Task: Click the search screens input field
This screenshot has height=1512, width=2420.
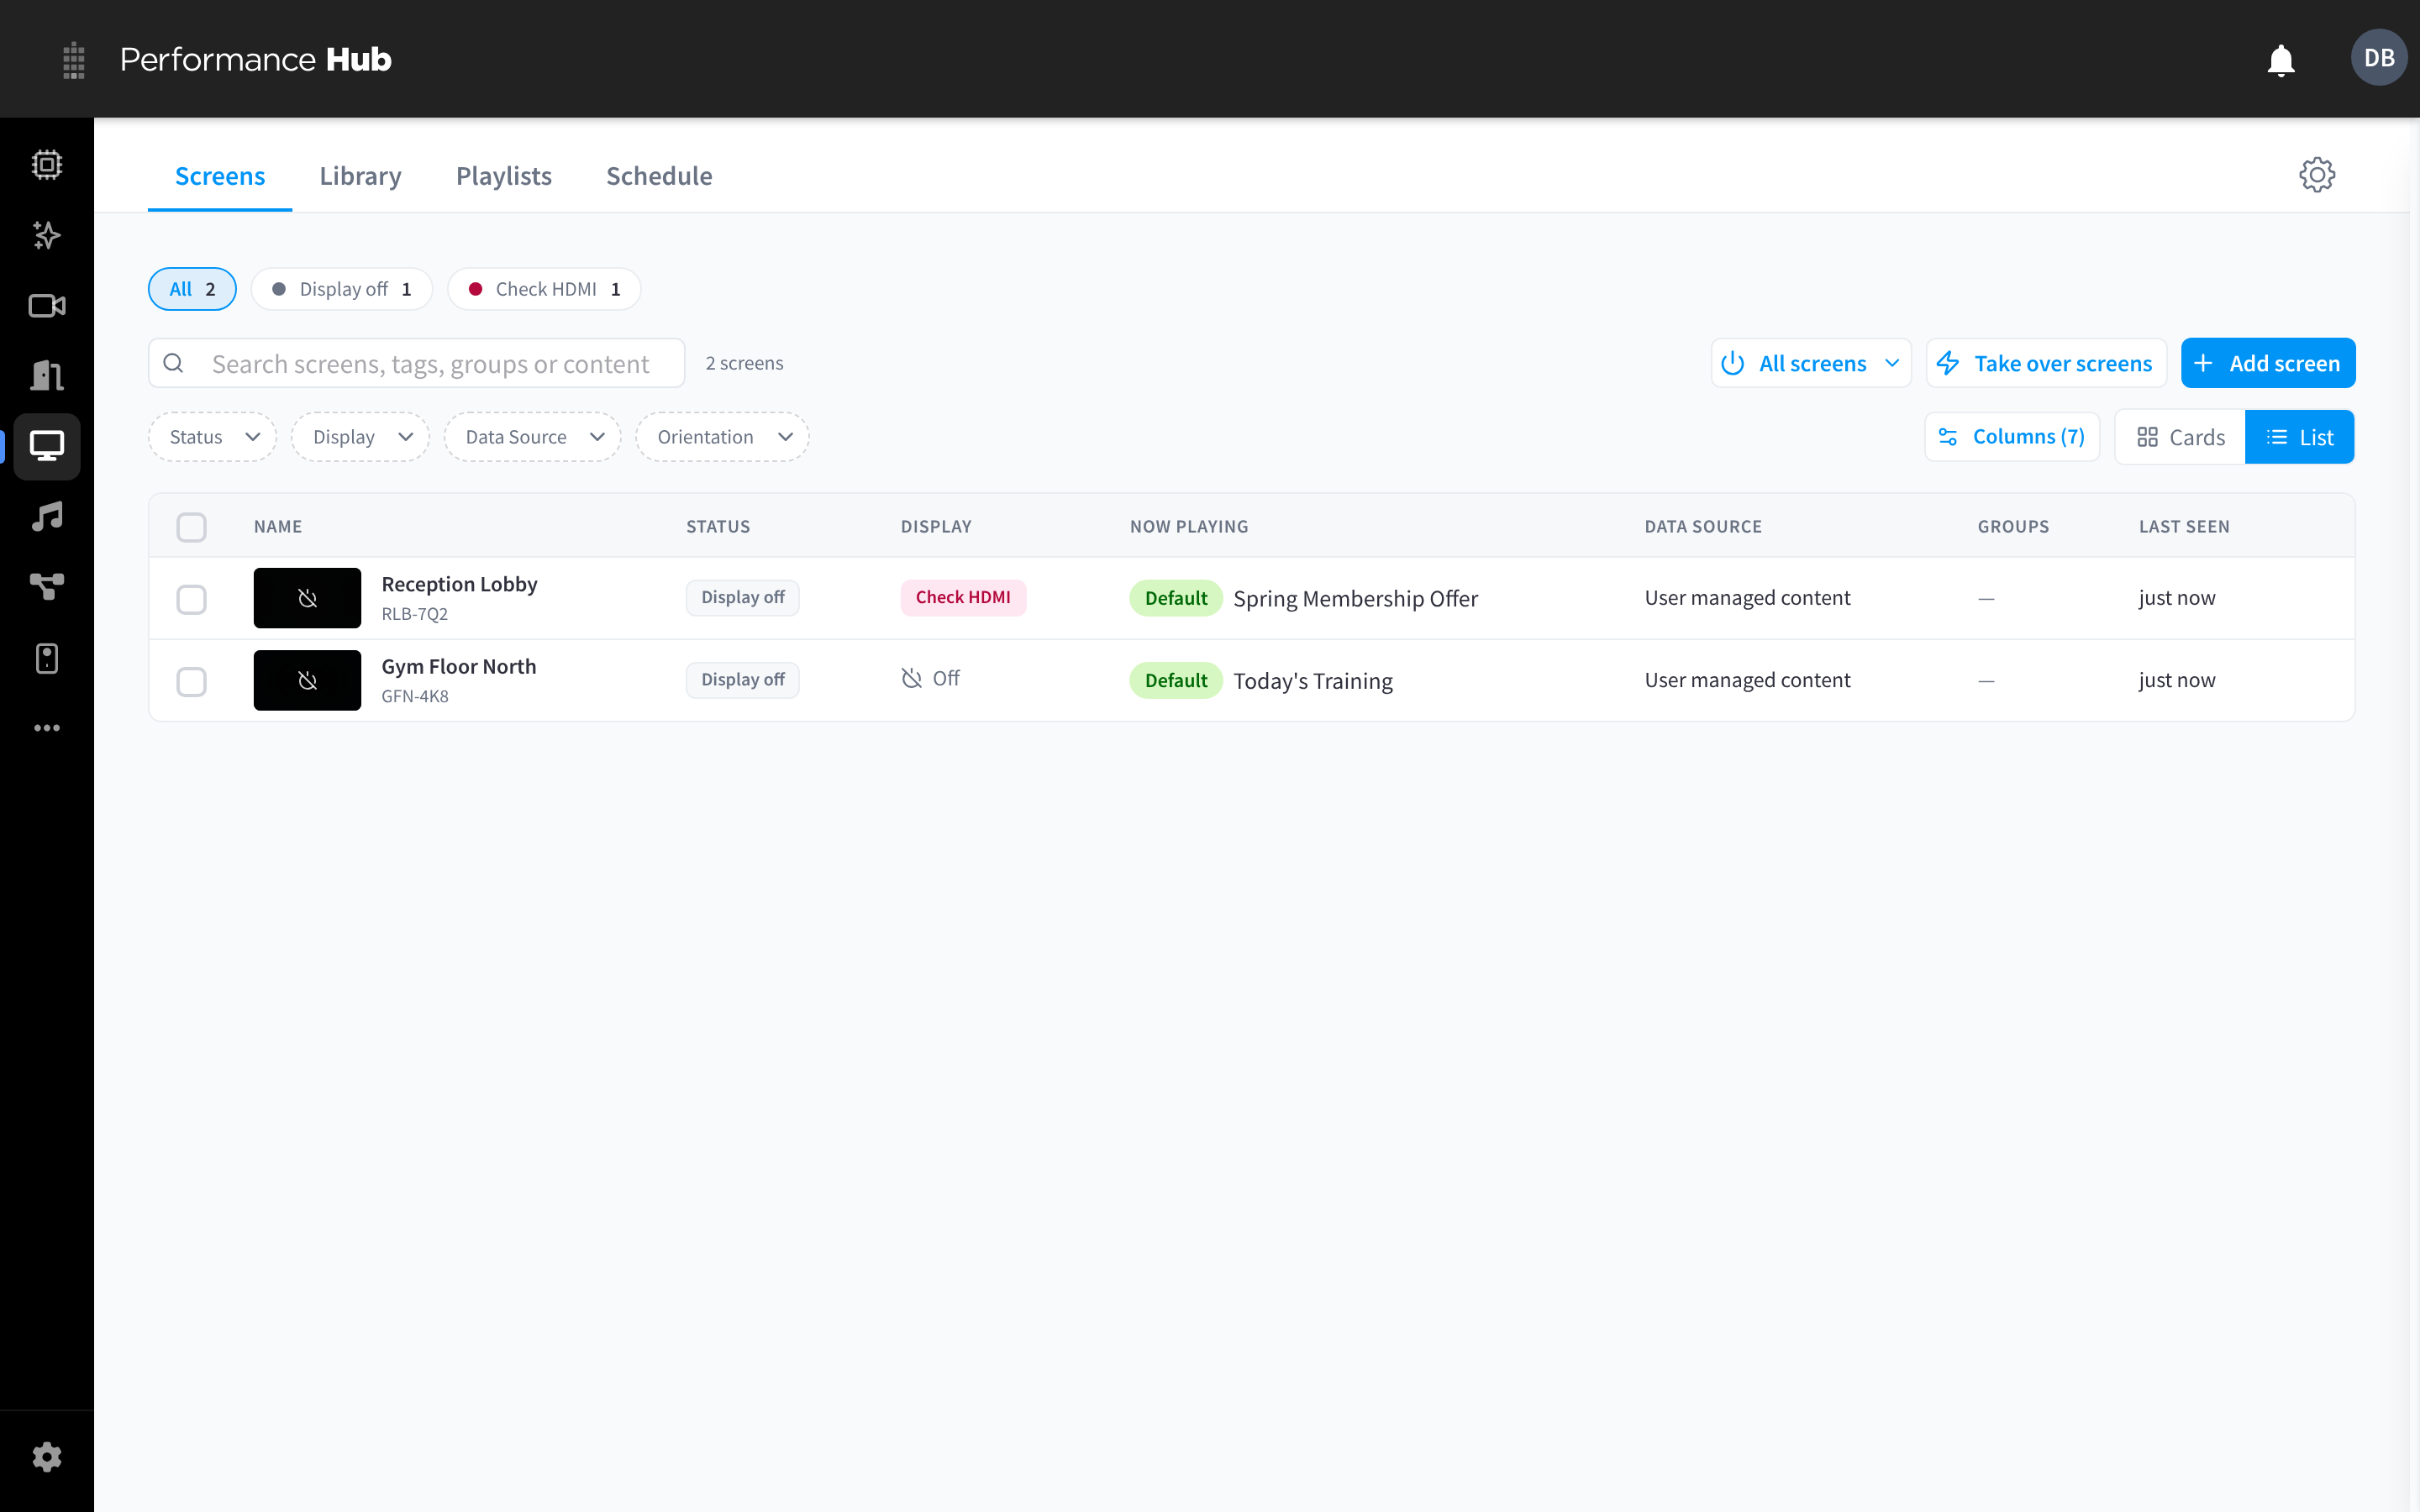Action: click(416, 363)
